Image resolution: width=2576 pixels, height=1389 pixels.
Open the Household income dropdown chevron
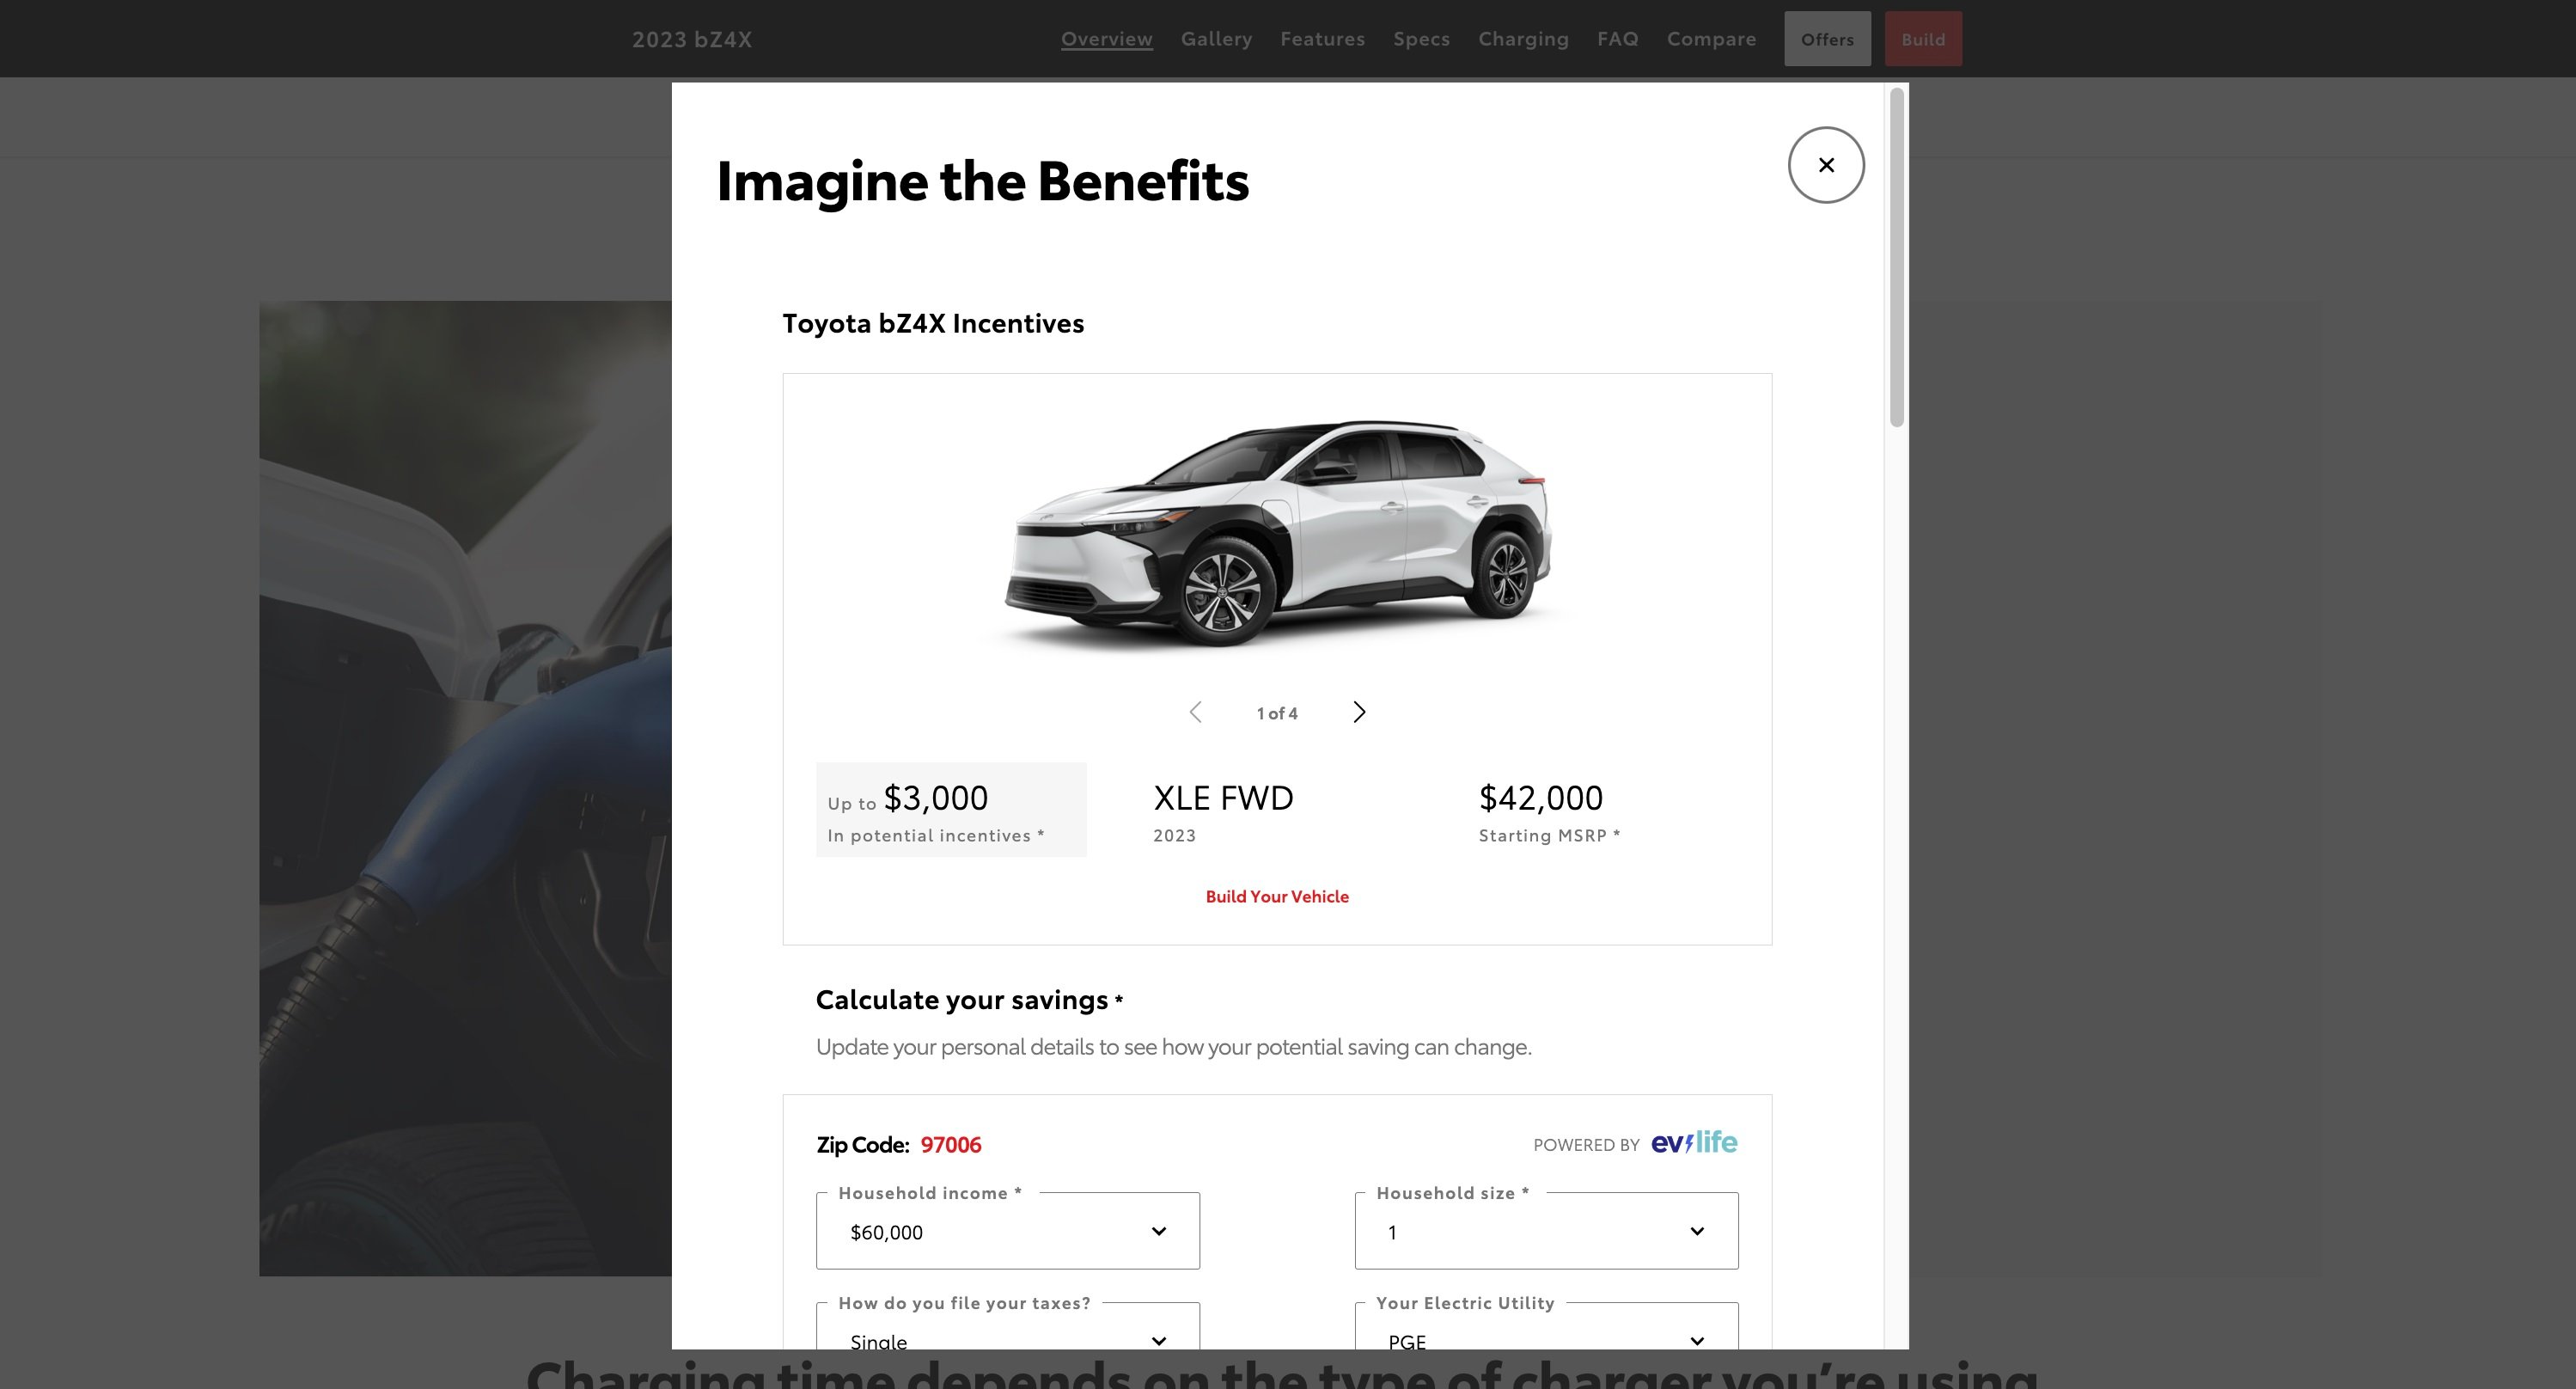(1159, 1231)
